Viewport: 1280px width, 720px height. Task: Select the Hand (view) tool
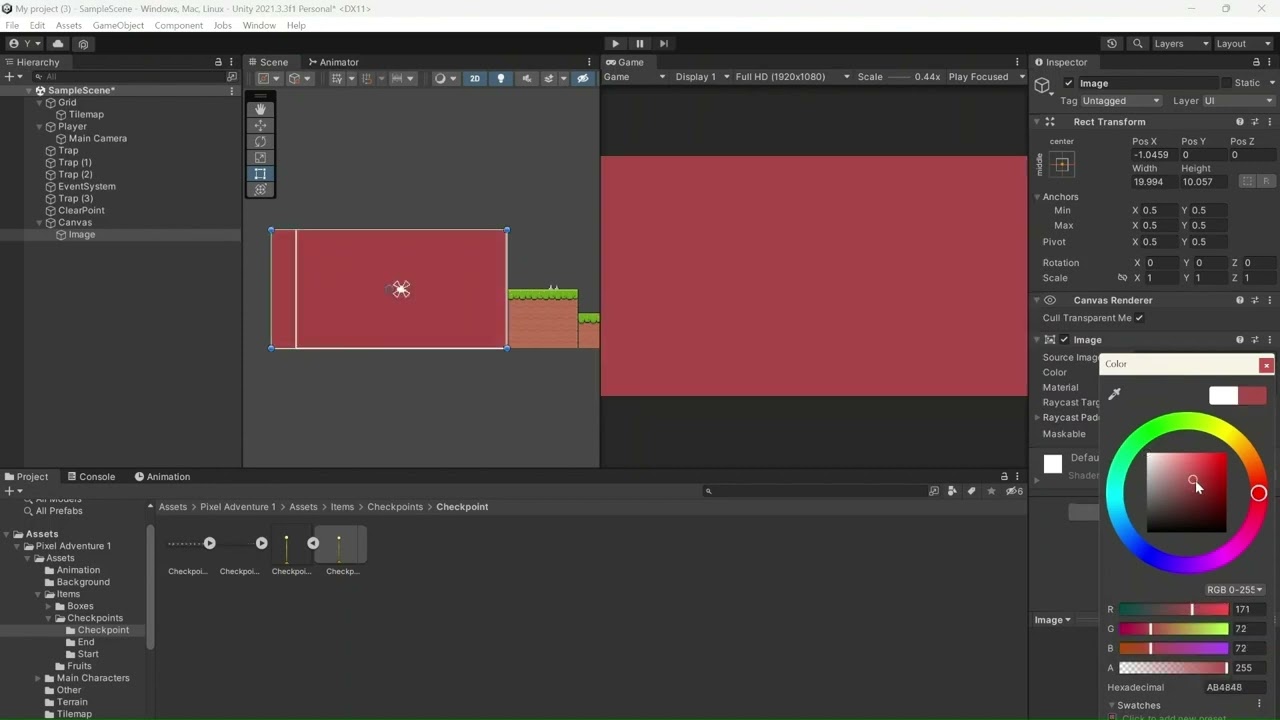(260, 109)
